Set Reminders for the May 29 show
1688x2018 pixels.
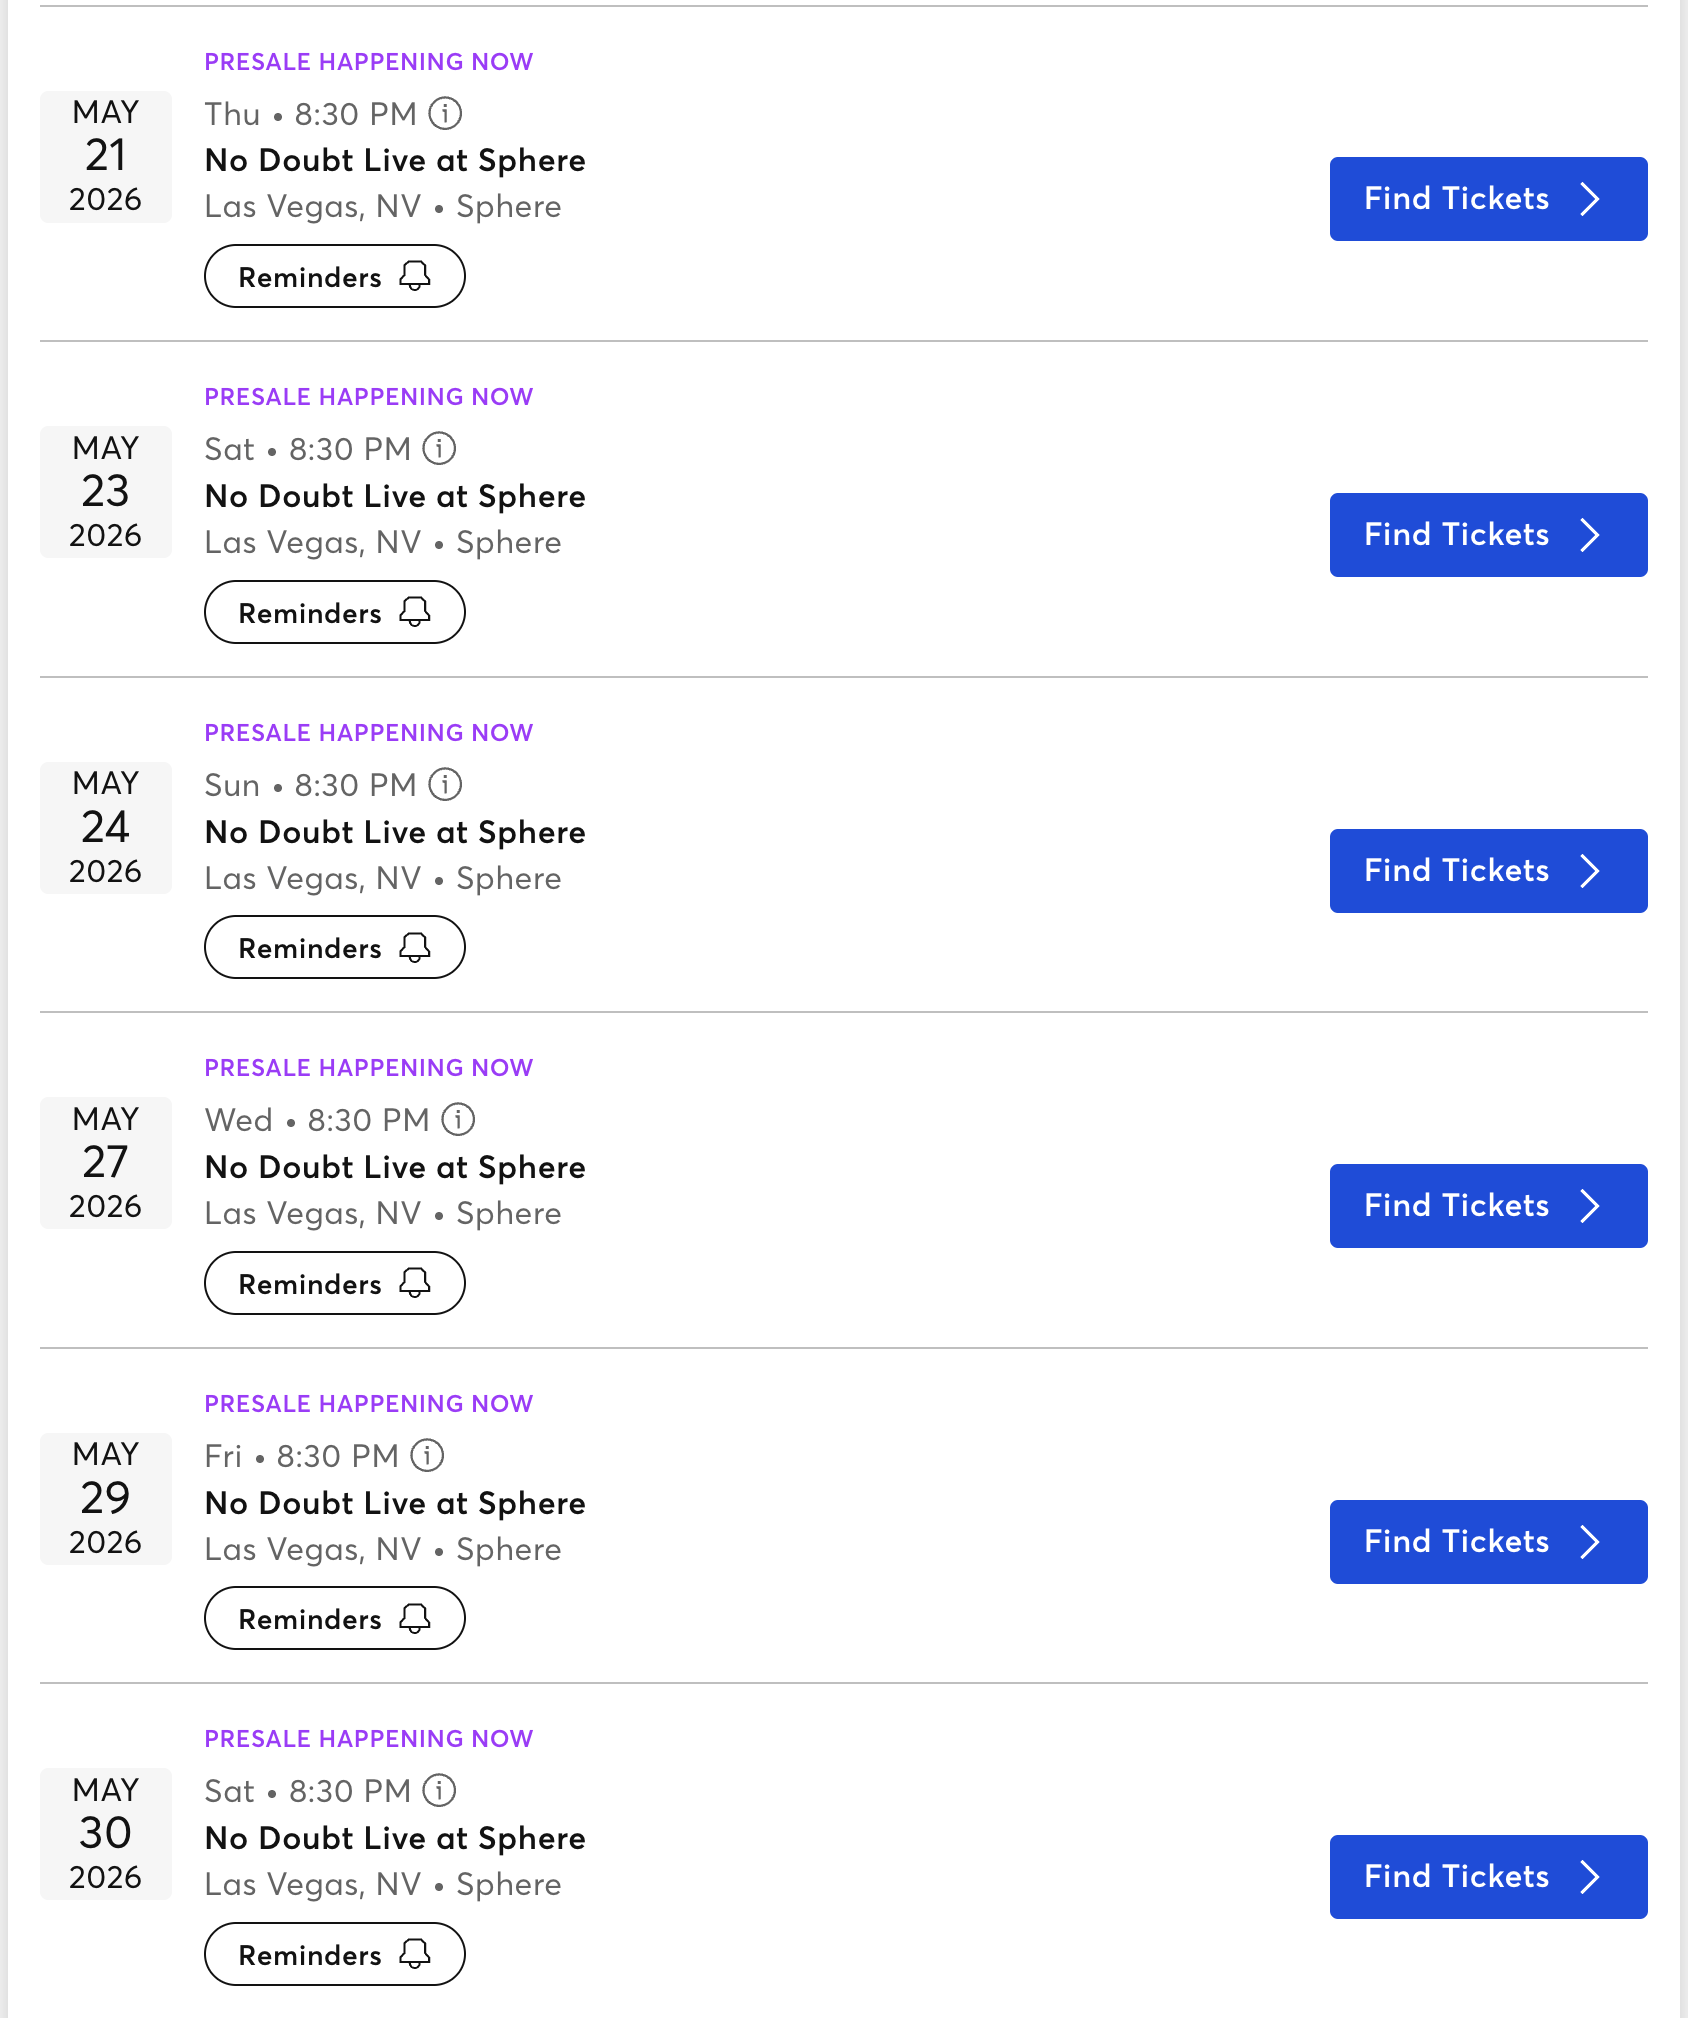pyautogui.click(x=334, y=1619)
